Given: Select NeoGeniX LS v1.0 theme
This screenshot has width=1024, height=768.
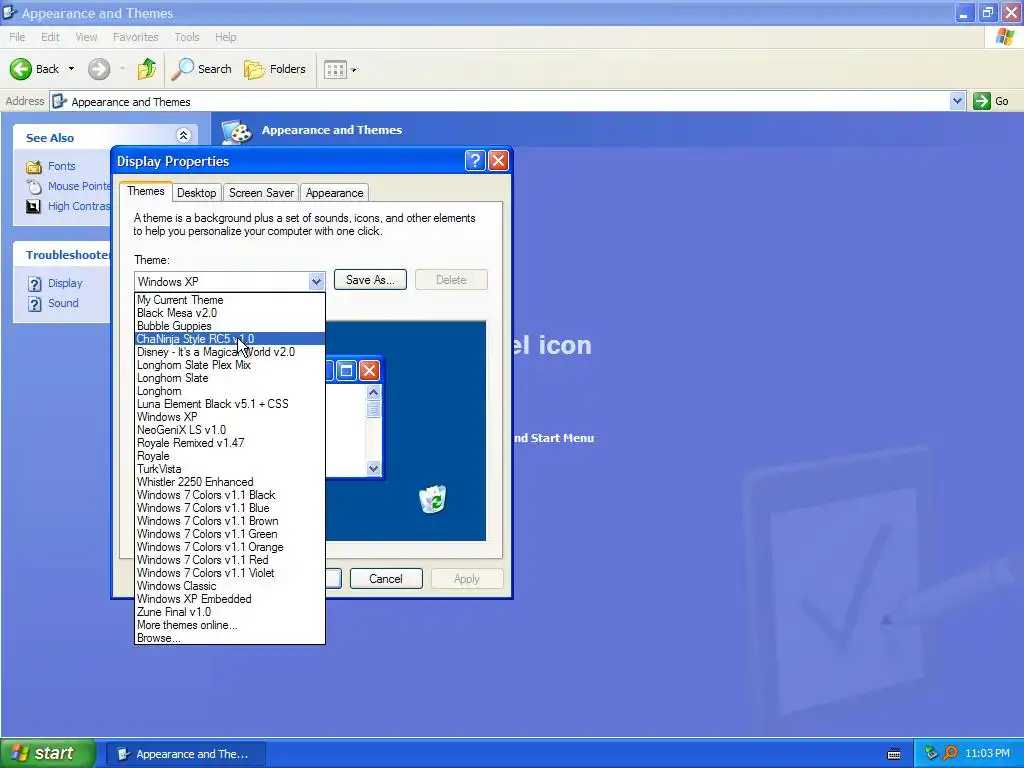Looking at the screenshot, I should coord(229,430).
